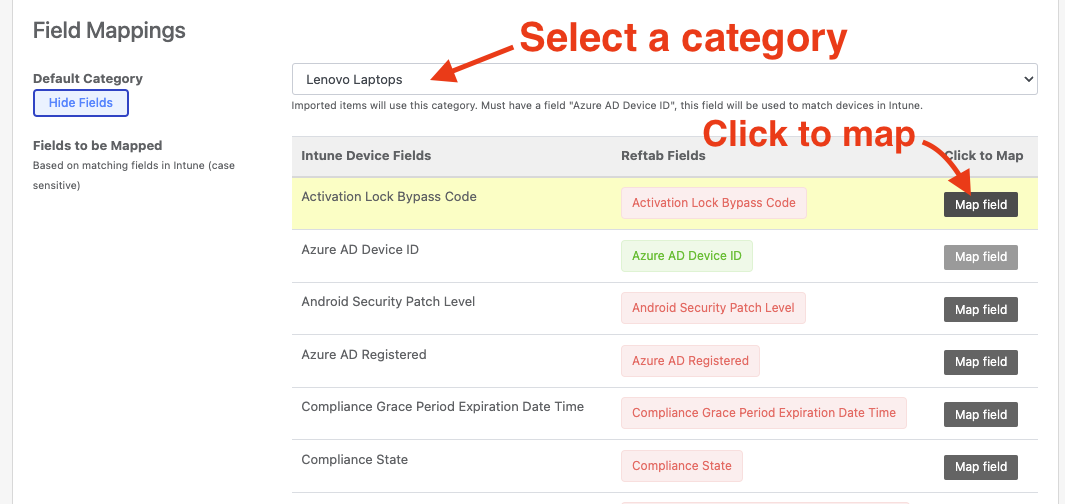Click the Compliance State Reftab tag

(x=682, y=466)
